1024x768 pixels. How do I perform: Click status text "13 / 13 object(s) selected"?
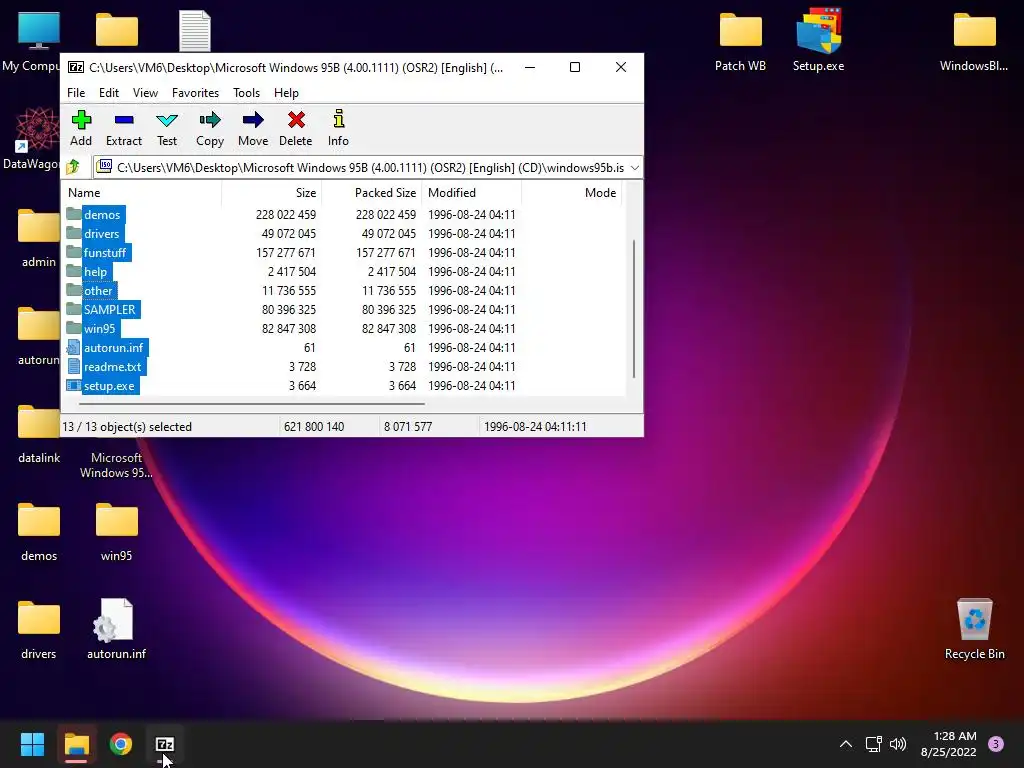[127, 426]
